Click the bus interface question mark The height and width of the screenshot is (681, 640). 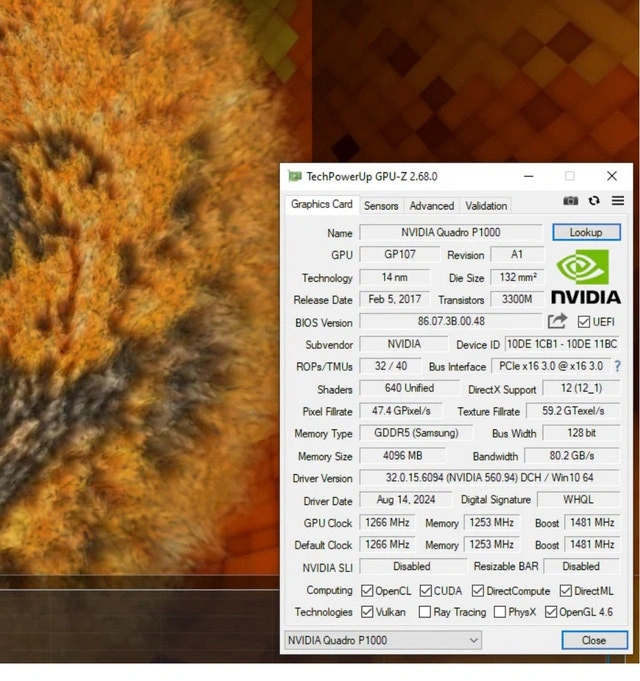tap(617, 366)
